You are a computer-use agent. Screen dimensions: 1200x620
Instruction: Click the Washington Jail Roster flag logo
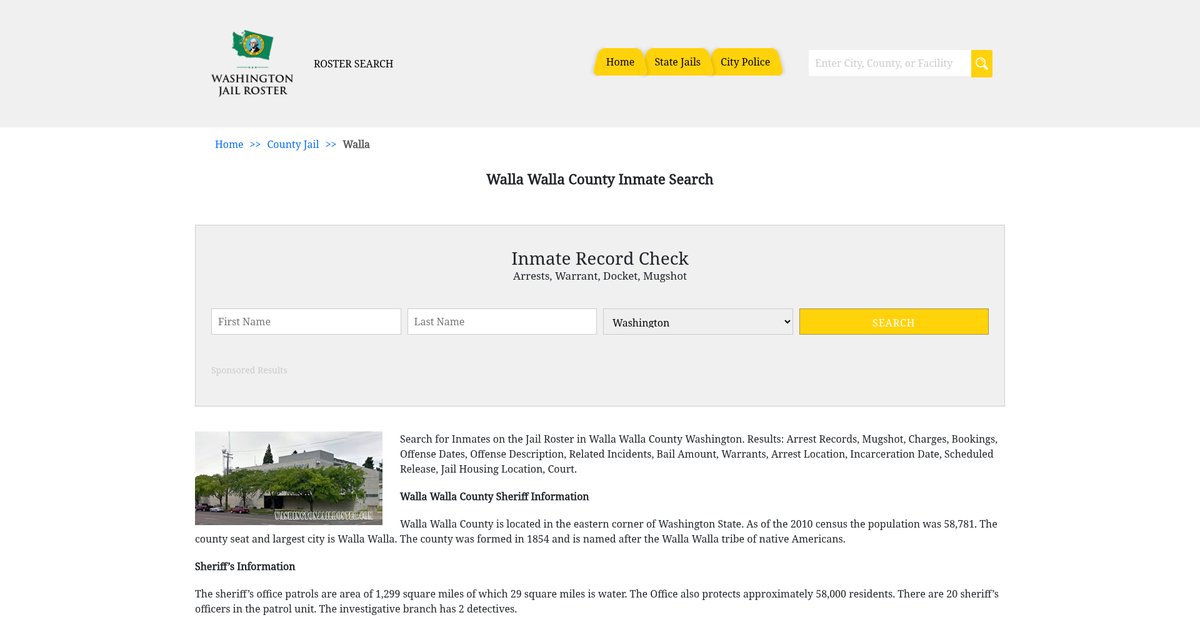click(252, 63)
